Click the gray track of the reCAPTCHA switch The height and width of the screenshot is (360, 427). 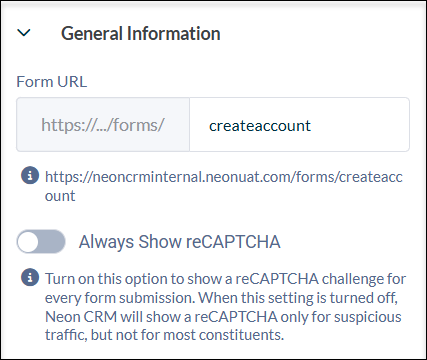[52, 241]
